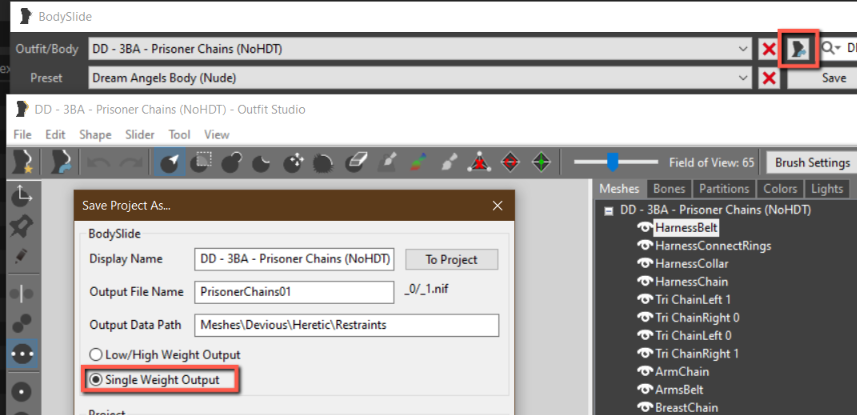Viewport: 857px width, 415px height.
Task: Click the Display Name input field
Action: coord(294,260)
